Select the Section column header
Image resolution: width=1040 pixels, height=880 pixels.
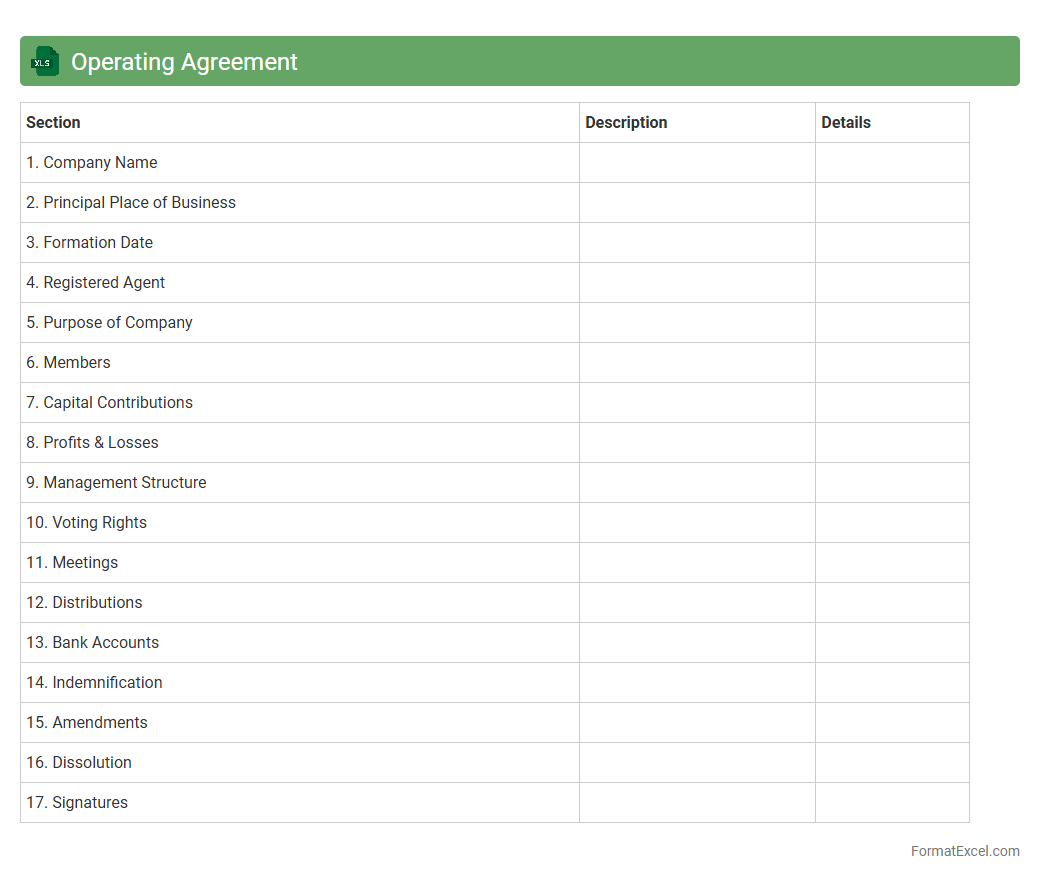coord(53,123)
